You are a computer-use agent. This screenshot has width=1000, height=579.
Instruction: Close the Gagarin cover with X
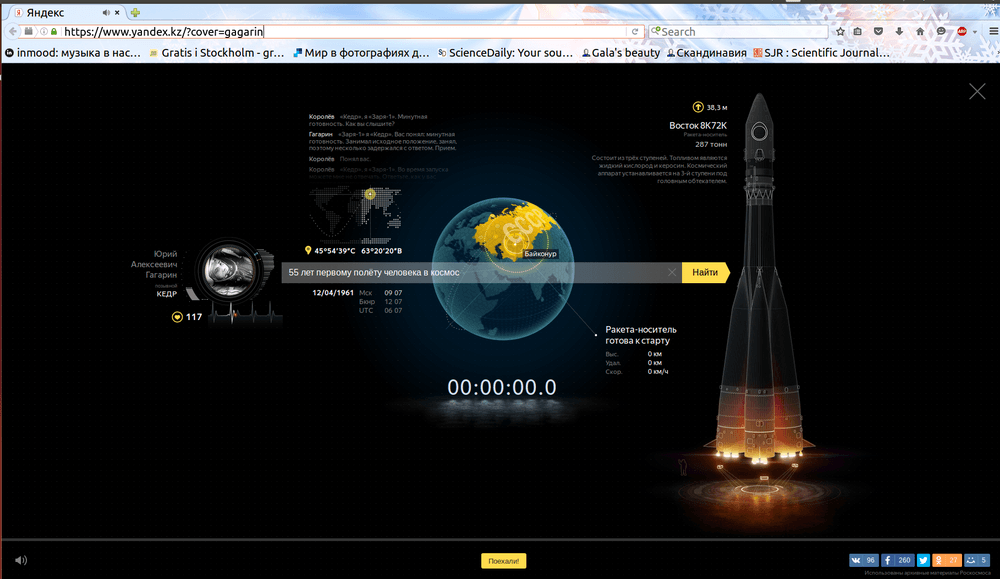(977, 91)
